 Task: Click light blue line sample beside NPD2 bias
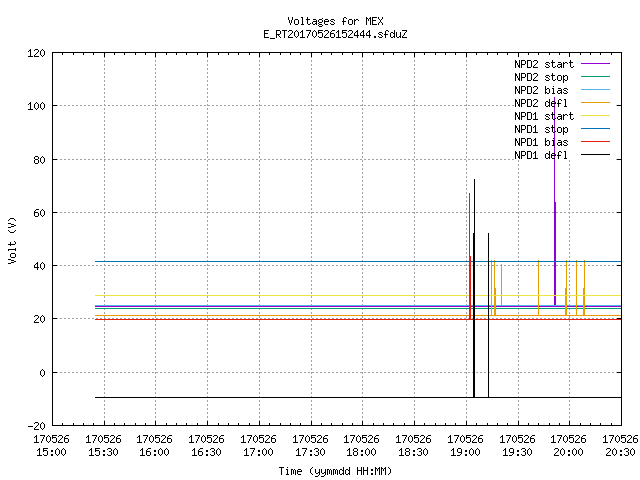point(596,90)
